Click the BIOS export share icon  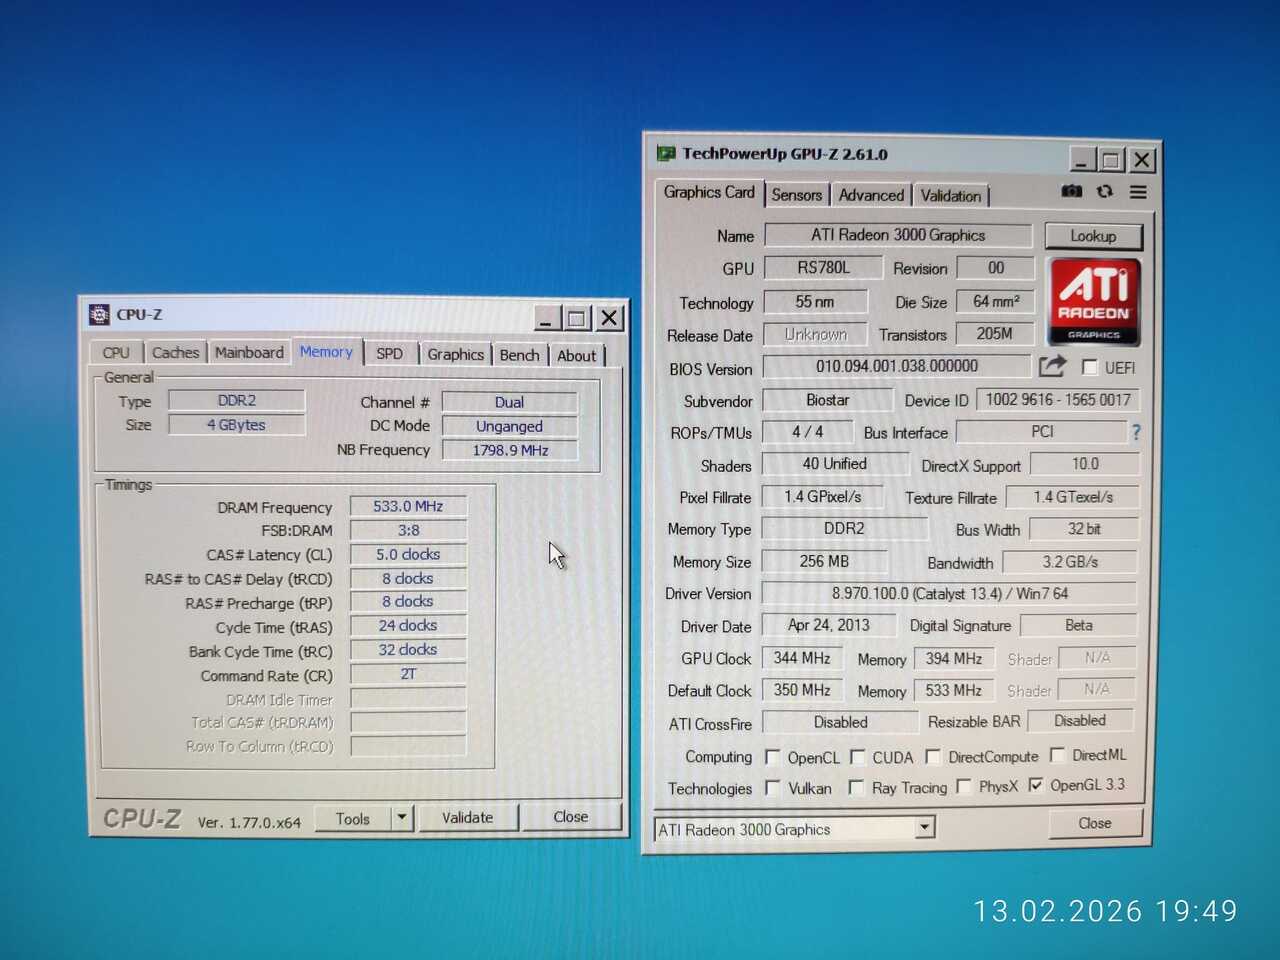[1052, 367]
